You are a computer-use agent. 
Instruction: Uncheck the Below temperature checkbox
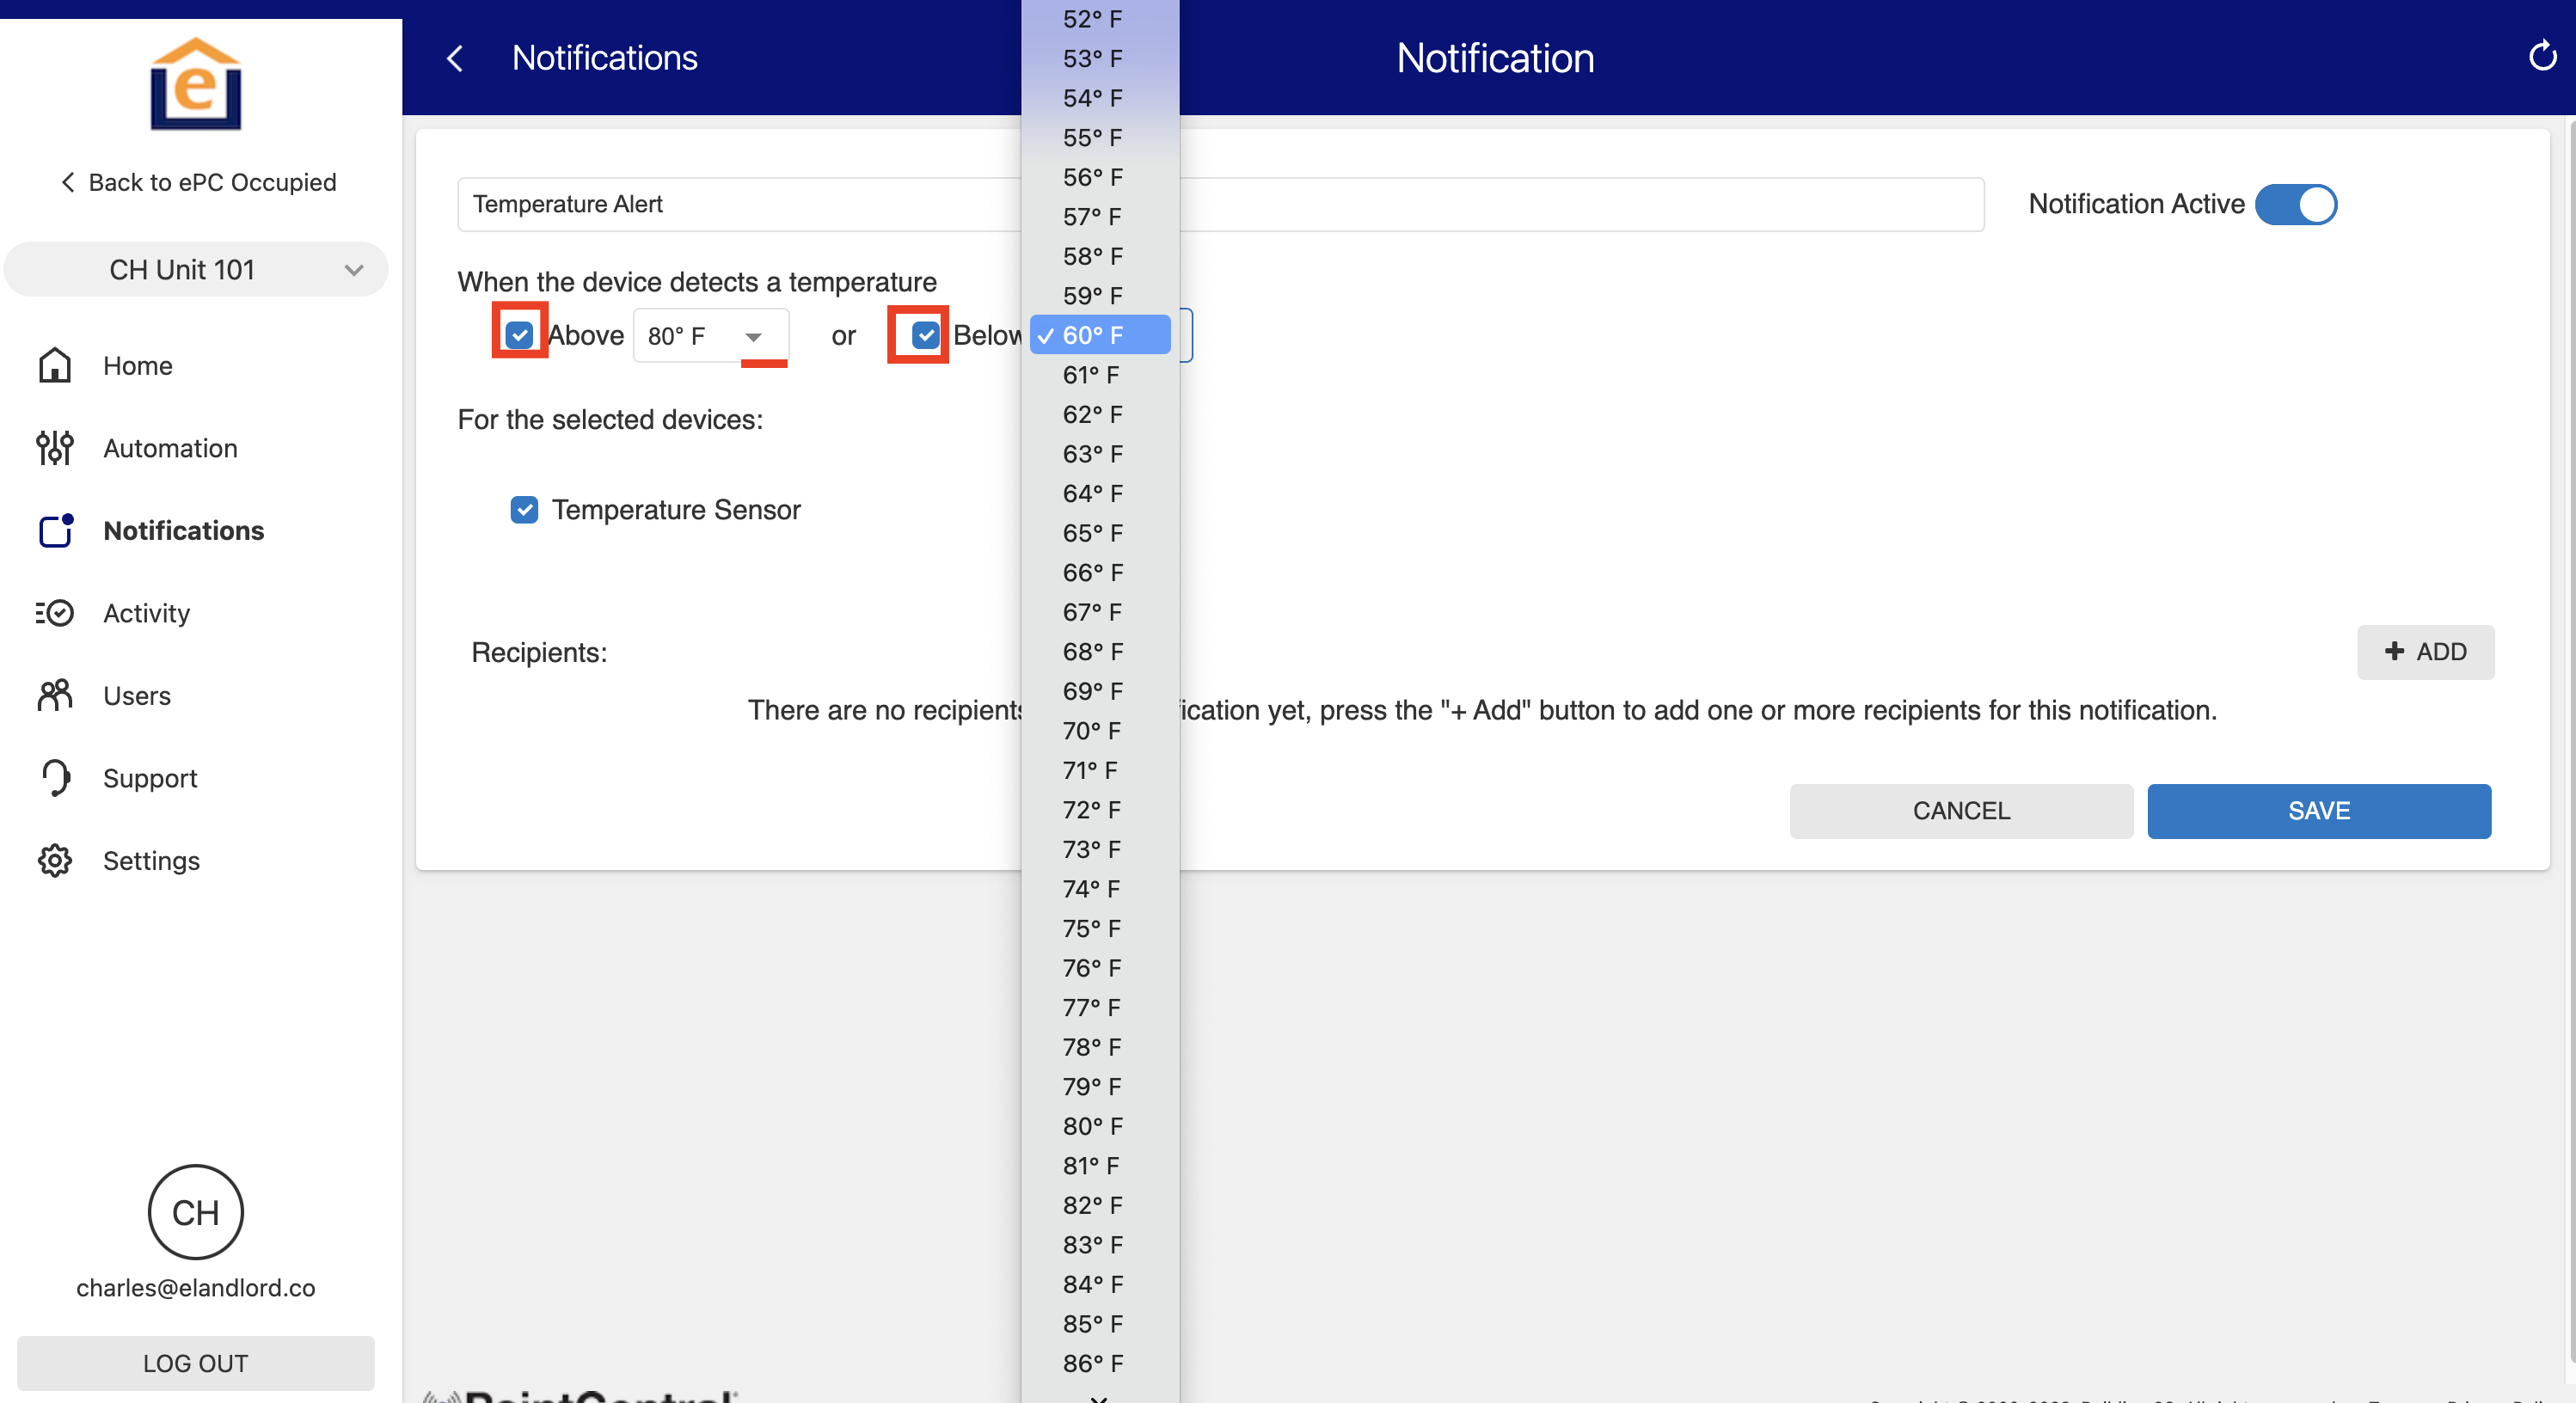coord(925,335)
